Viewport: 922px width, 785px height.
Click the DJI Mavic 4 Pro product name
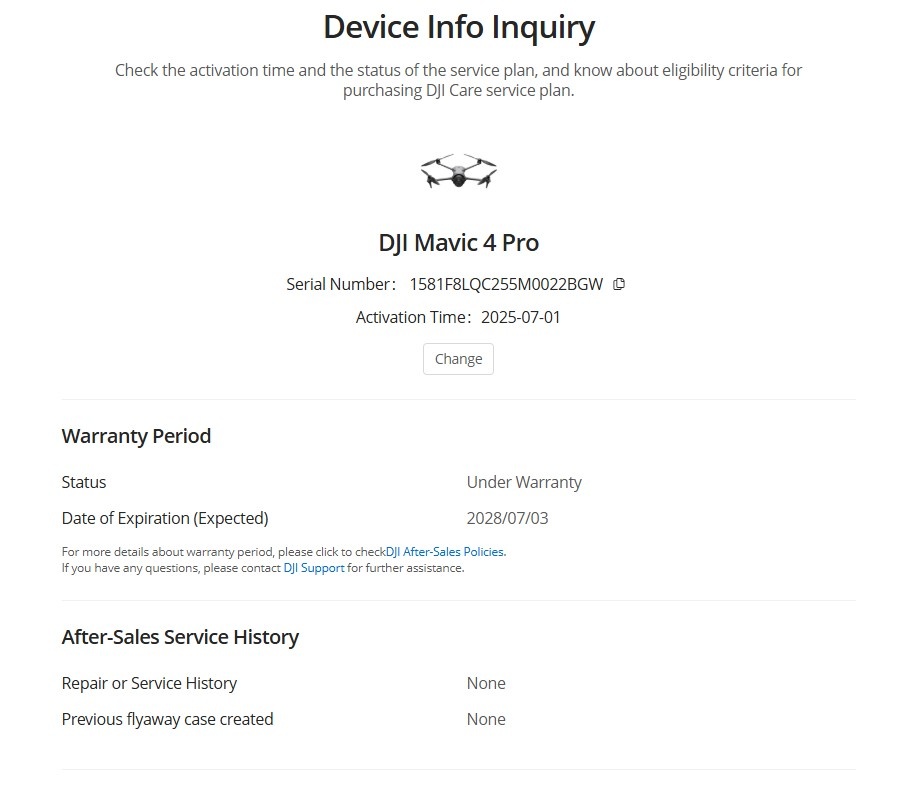pos(458,242)
